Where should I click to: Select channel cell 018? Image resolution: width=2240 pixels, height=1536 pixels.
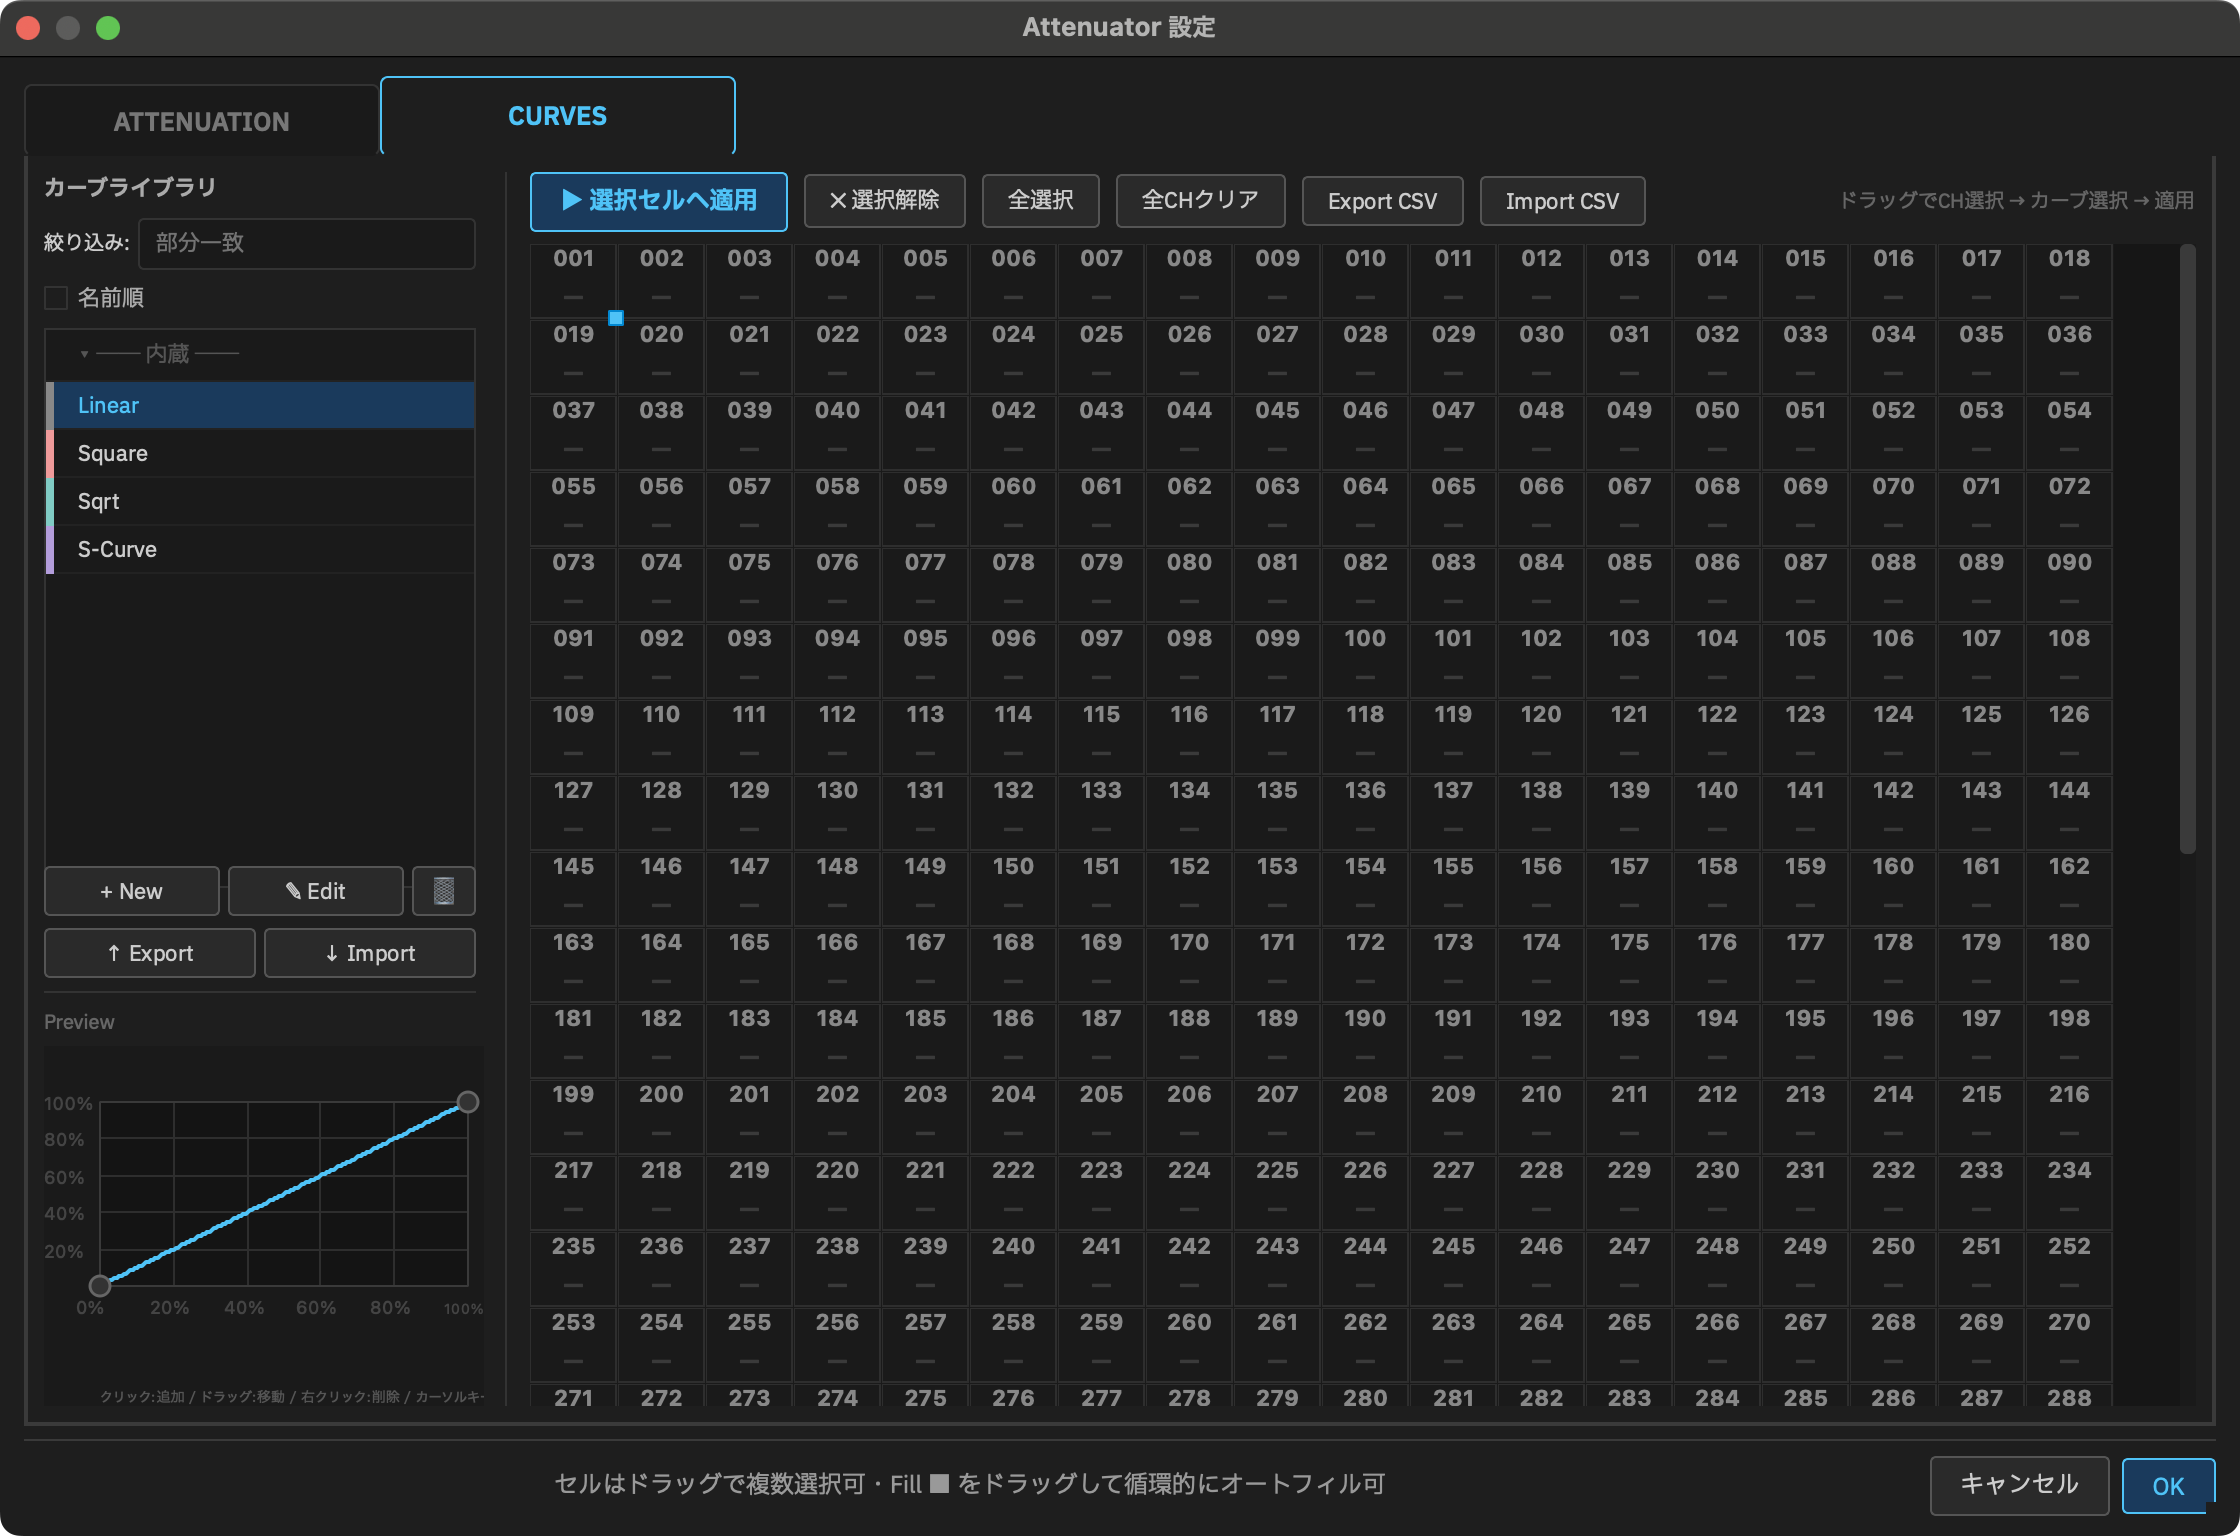click(2068, 280)
